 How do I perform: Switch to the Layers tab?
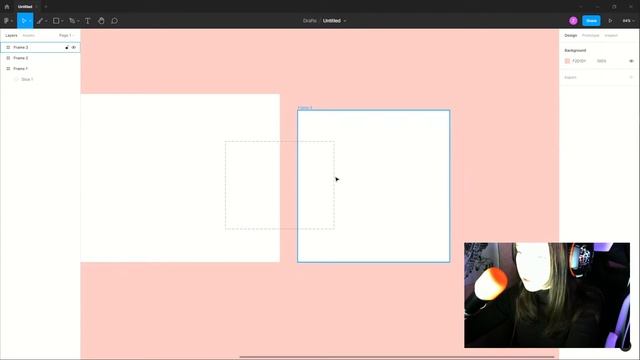click(11, 36)
